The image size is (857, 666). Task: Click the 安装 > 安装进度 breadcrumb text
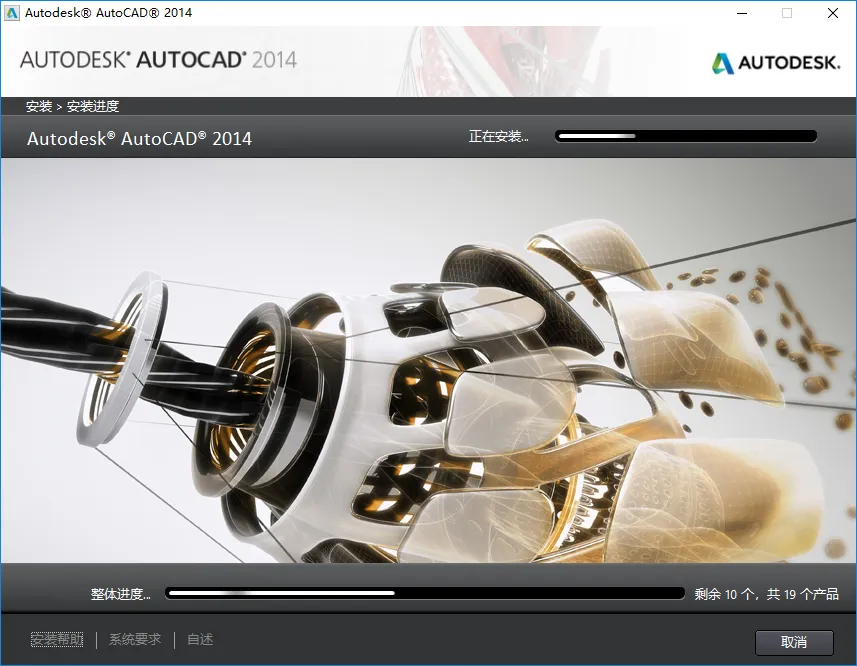[x=72, y=106]
